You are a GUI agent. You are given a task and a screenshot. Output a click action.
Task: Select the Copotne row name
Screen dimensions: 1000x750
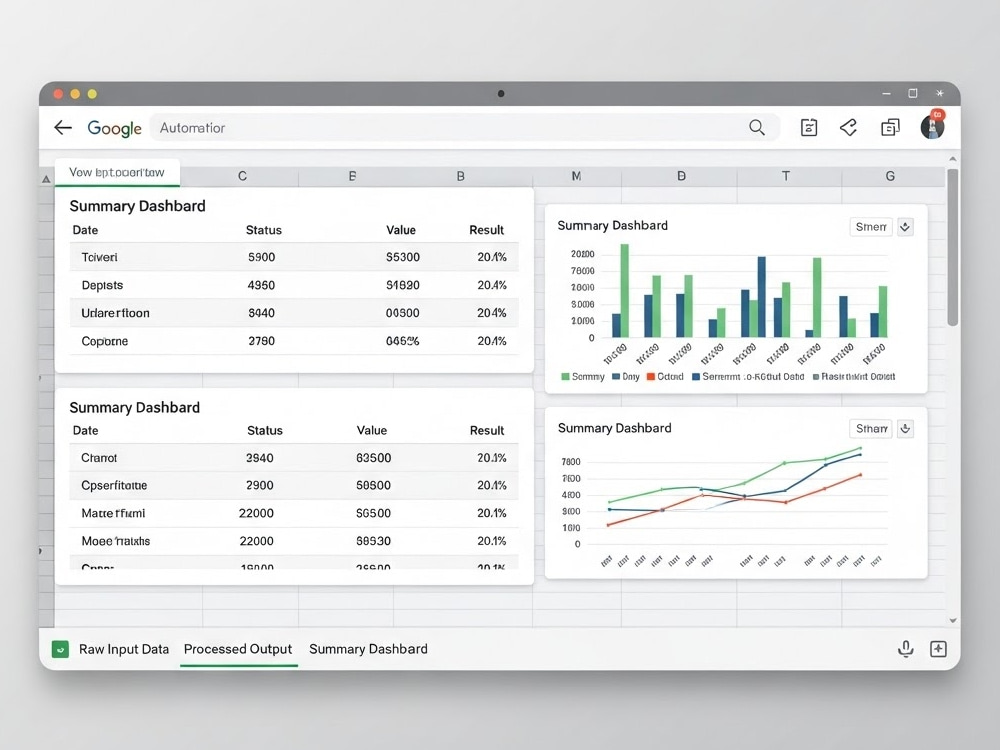click(105, 341)
